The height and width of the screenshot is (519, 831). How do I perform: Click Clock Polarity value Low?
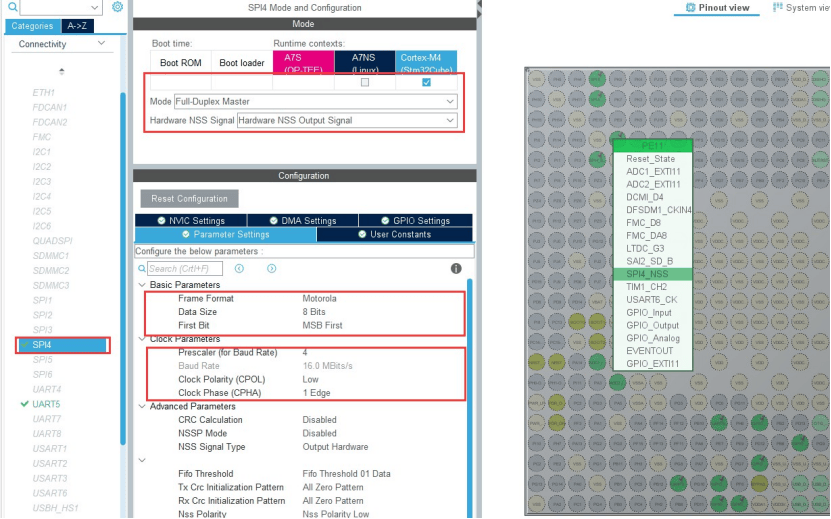pyautogui.click(x=310, y=380)
